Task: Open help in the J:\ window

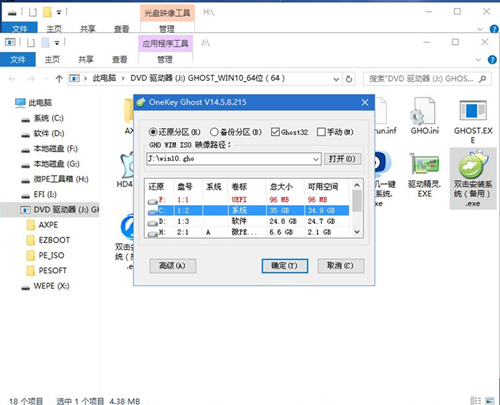Action: tap(492, 60)
